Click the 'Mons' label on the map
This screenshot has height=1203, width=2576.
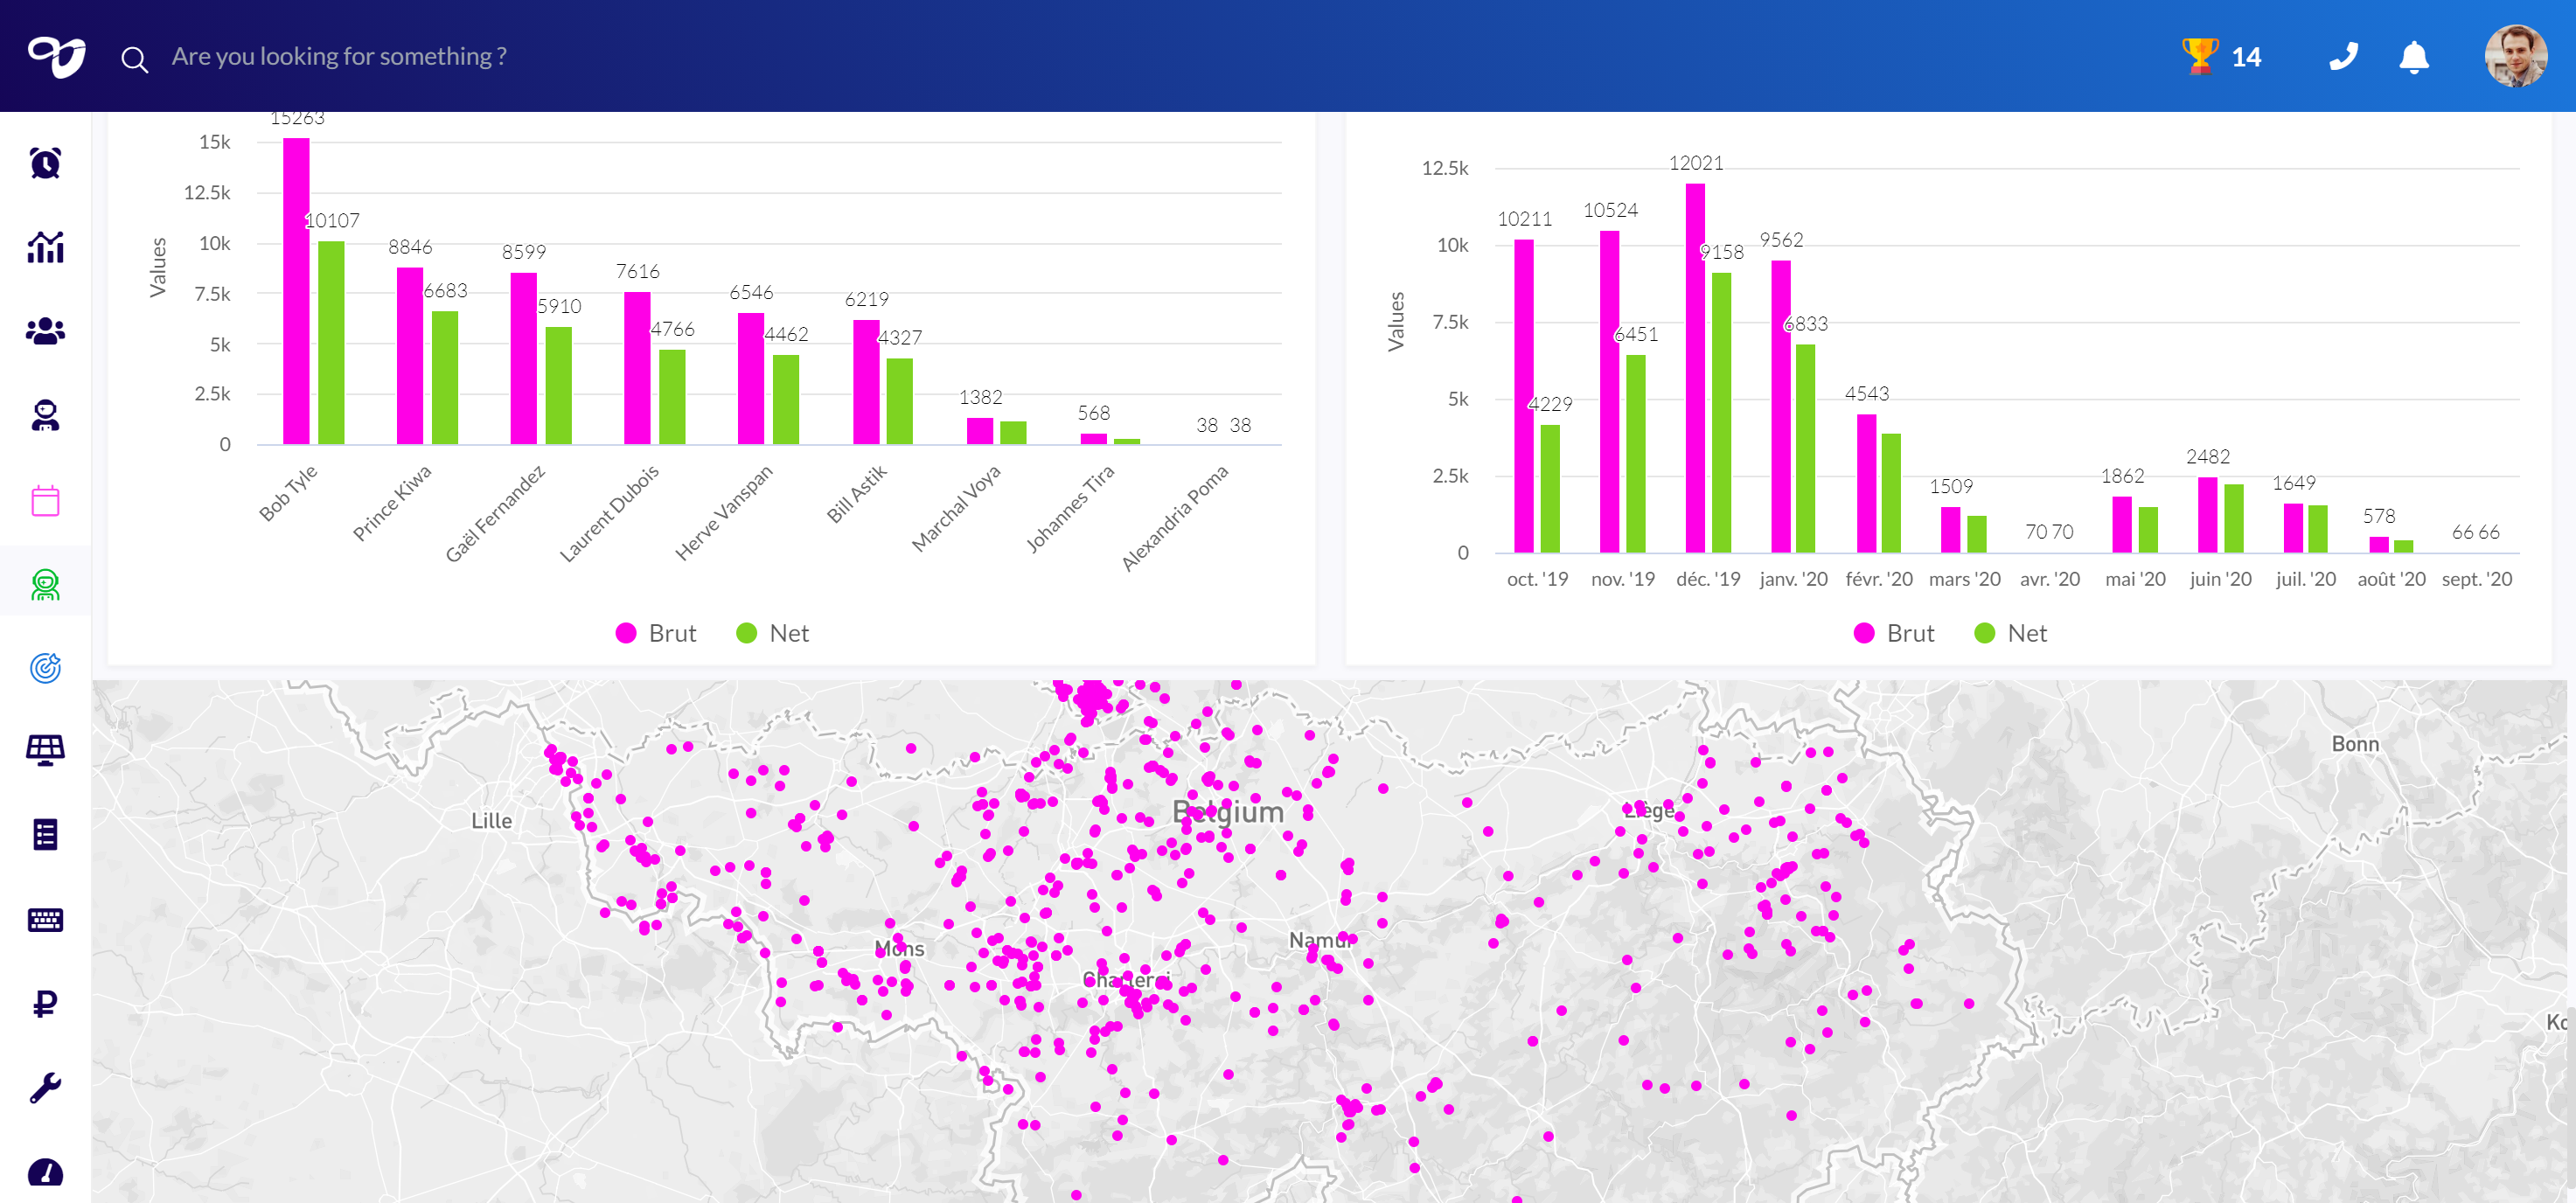(x=899, y=948)
